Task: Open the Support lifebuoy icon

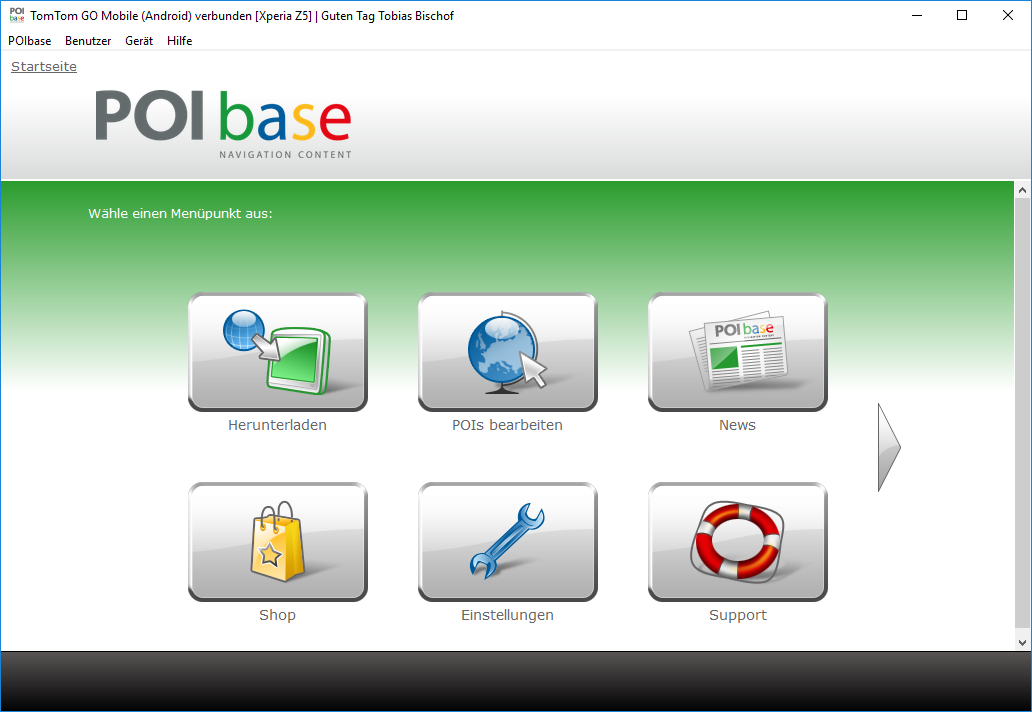Action: (737, 541)
